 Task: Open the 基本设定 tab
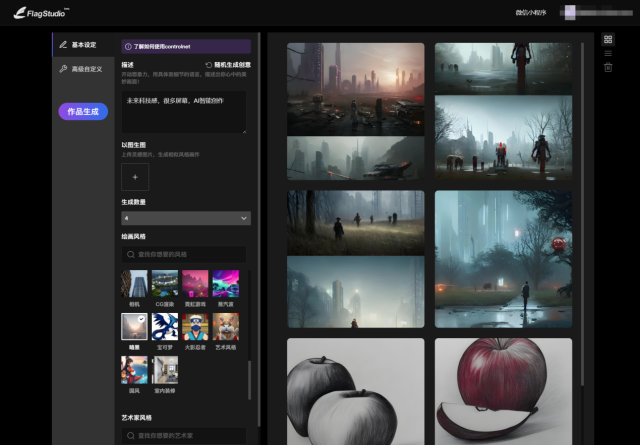click(84, 45)
